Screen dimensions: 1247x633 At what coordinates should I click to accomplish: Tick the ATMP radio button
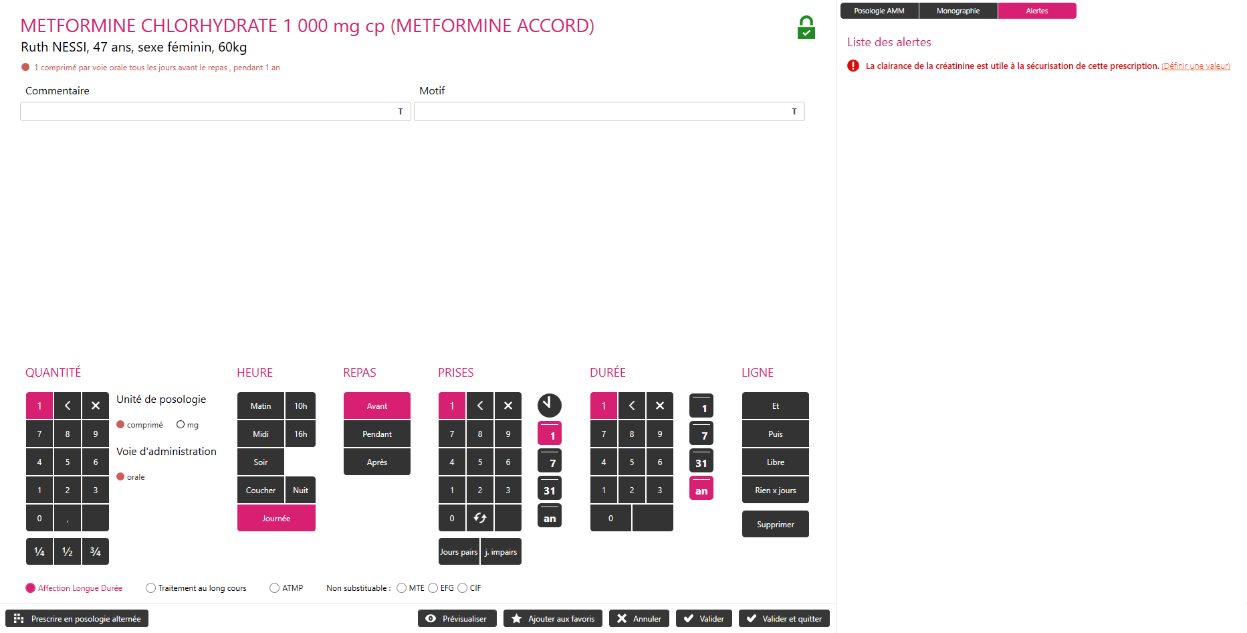pyautogui.click(x=275, y=588)
